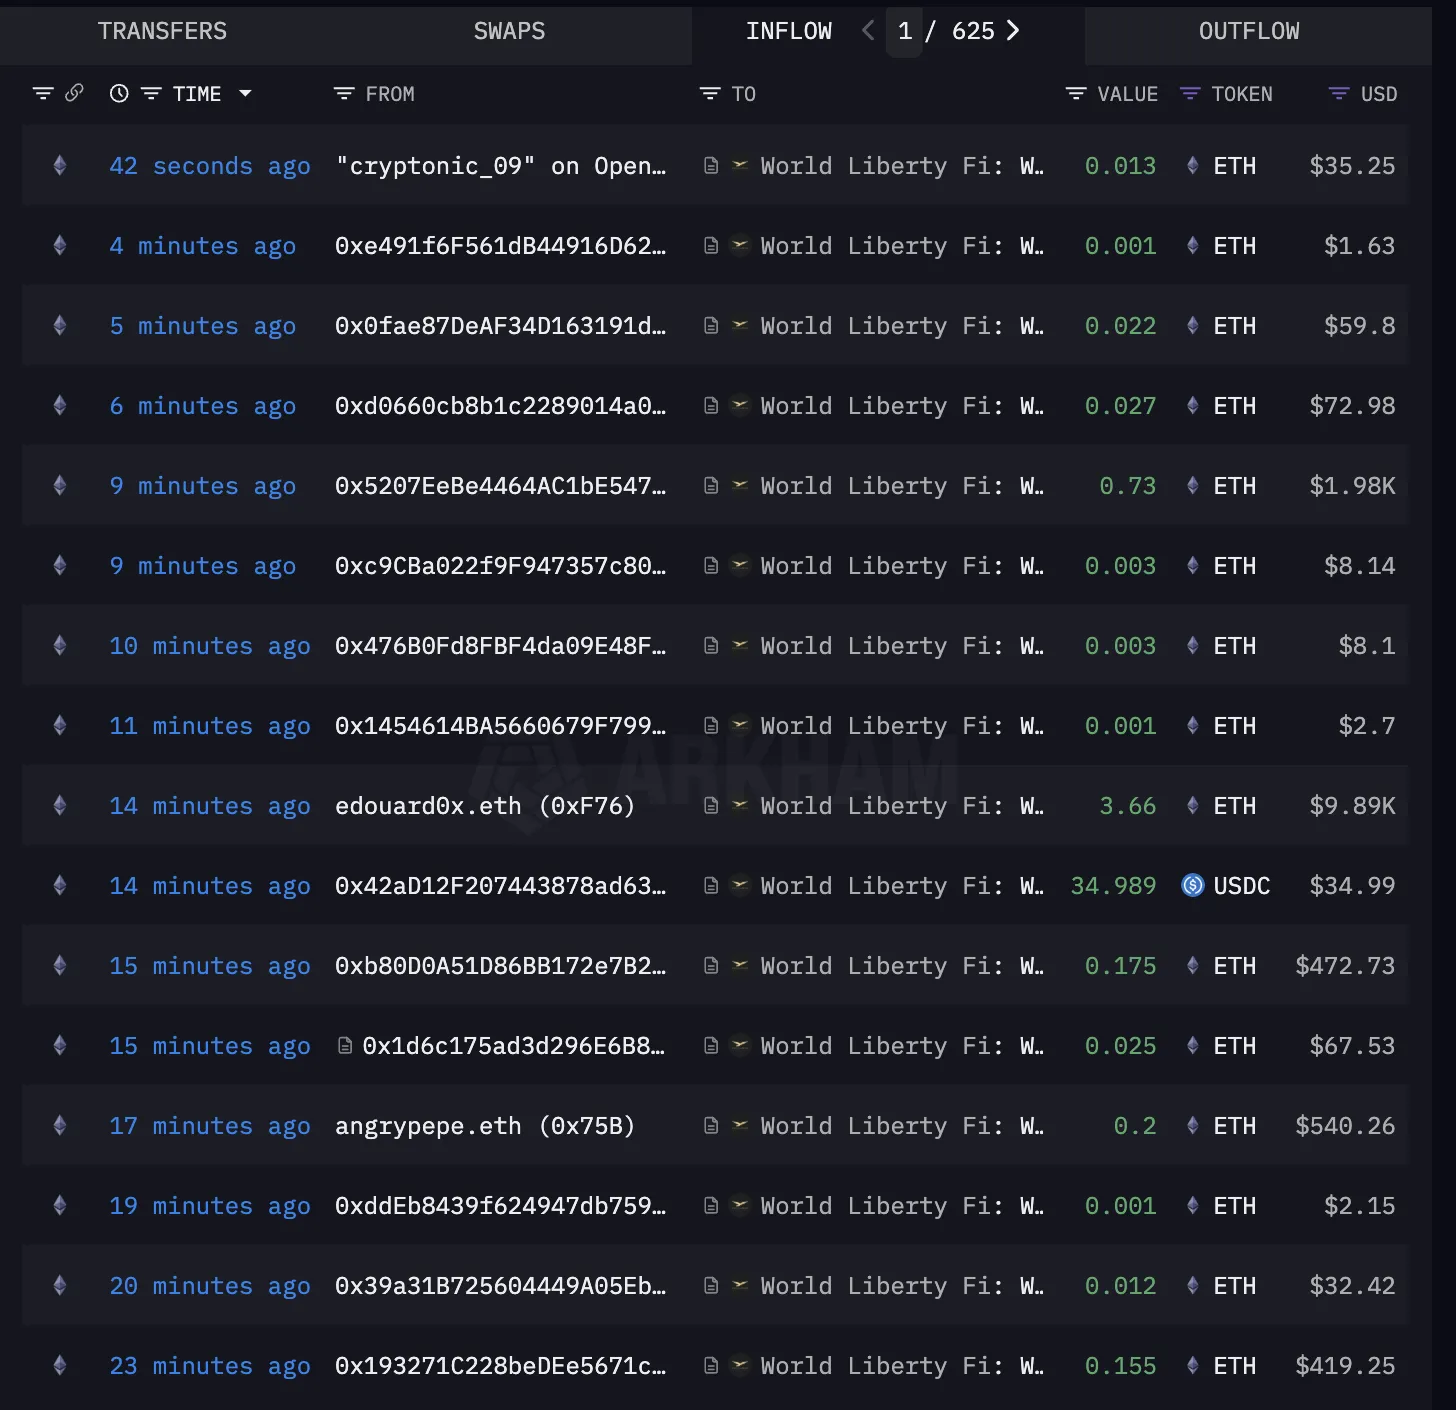Click contract icon in $35.25 row recipient
Image resolution: width=1456 pixels, height=1410 pixels.
(x=711, y=166)
